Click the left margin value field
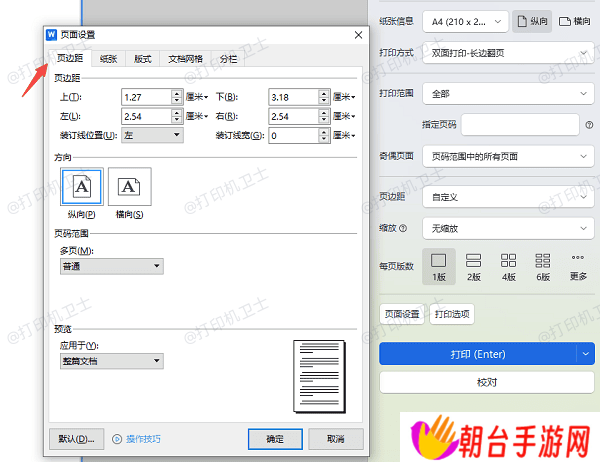Screen dimensions: 600x462 click(x=146, y=116)
